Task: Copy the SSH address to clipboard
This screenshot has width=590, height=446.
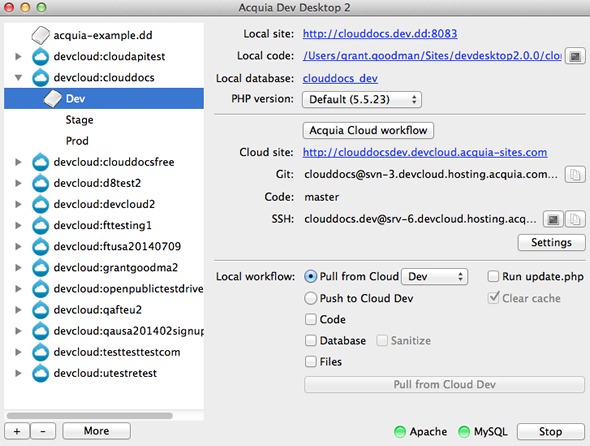Action: [575, 219]
